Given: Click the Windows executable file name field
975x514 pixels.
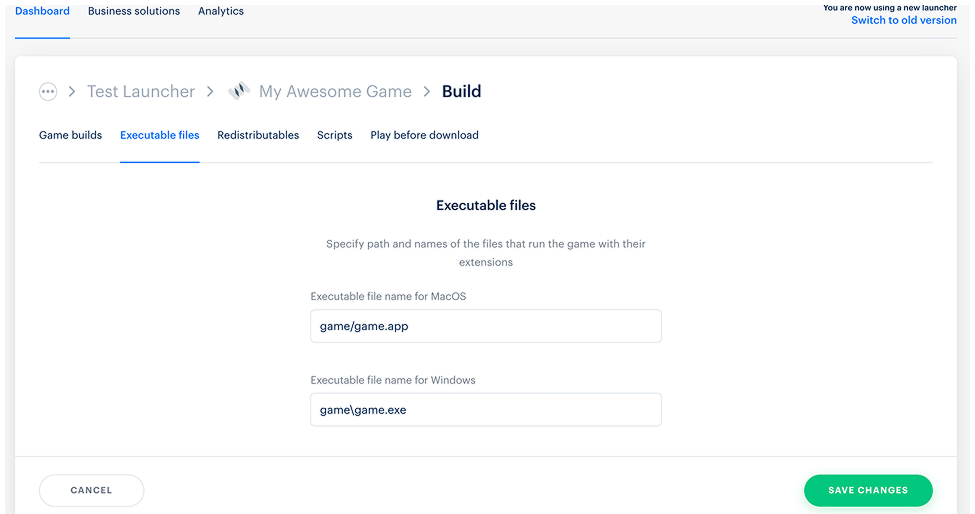Looking at the screenshot, I should click(x=486, y=410).
